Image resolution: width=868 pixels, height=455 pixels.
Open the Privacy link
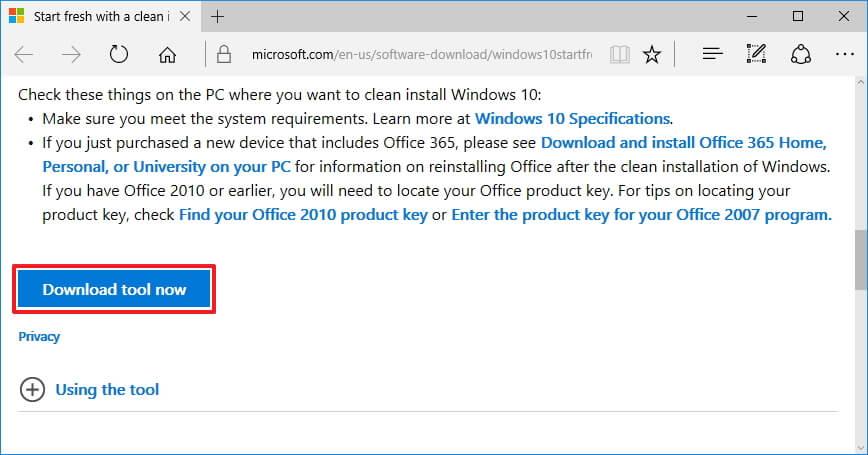tap(39, 337)
